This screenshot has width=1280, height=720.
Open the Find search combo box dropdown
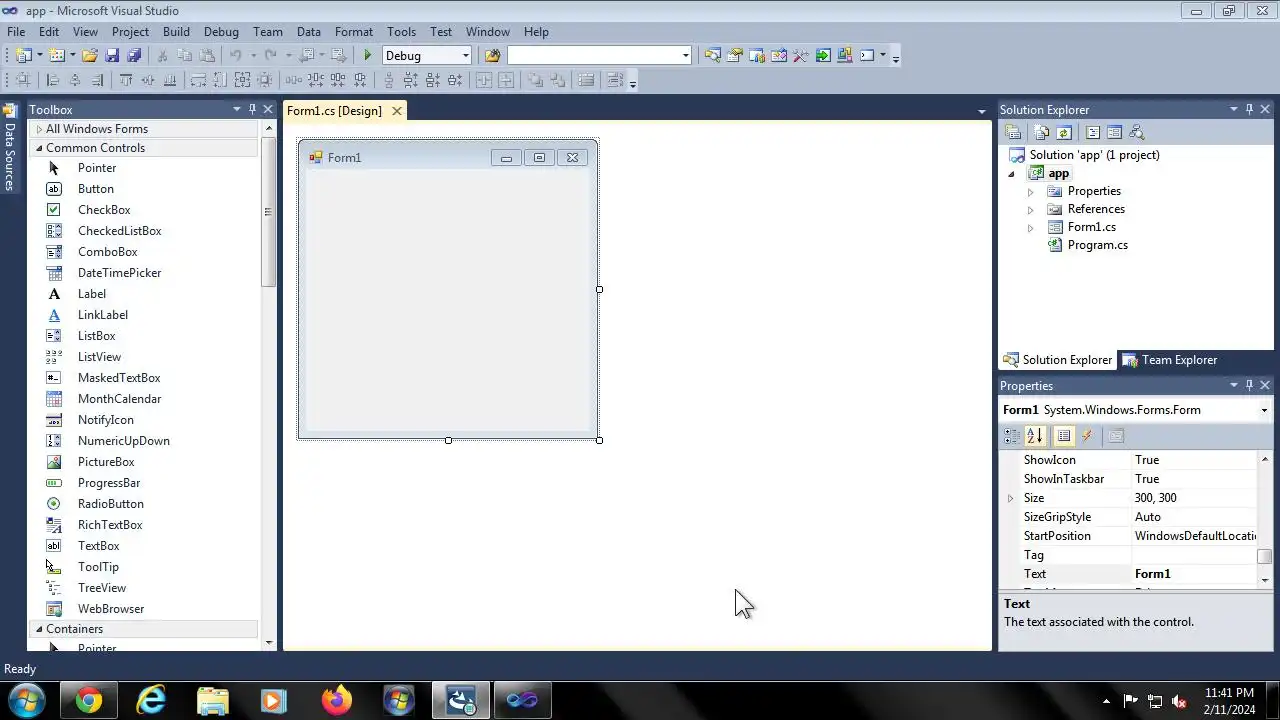click(x=685, y=56)
